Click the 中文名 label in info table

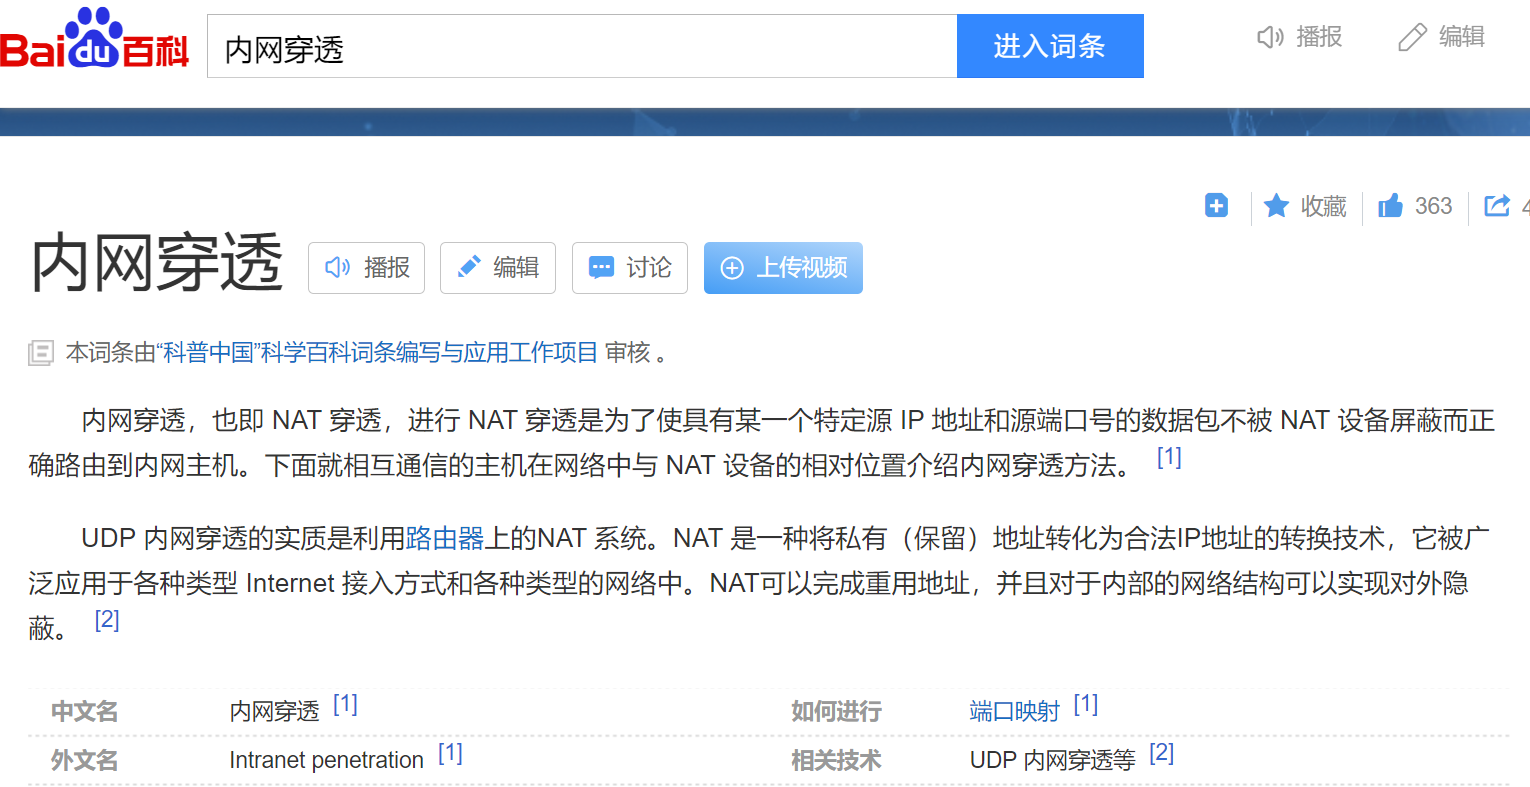(x=85, y=711)
